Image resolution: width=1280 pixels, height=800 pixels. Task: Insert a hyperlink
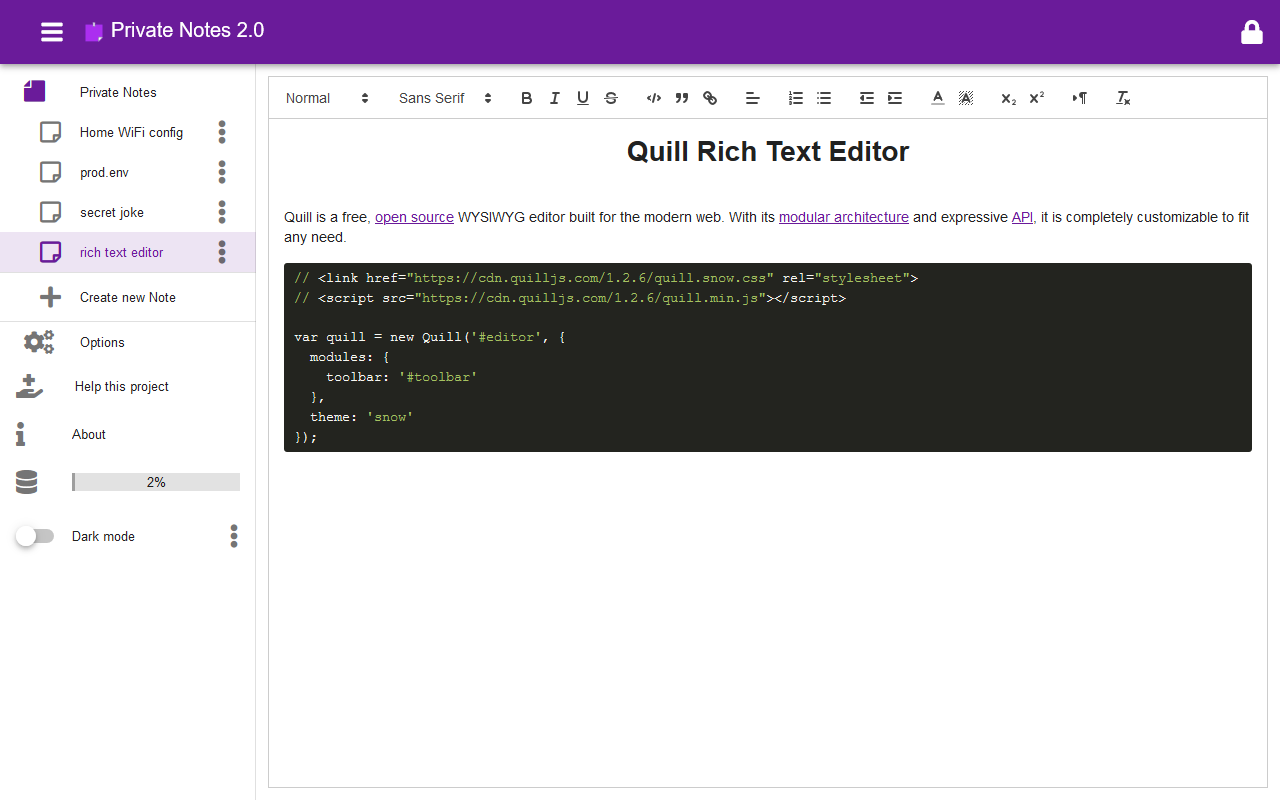tap(710, 98)
